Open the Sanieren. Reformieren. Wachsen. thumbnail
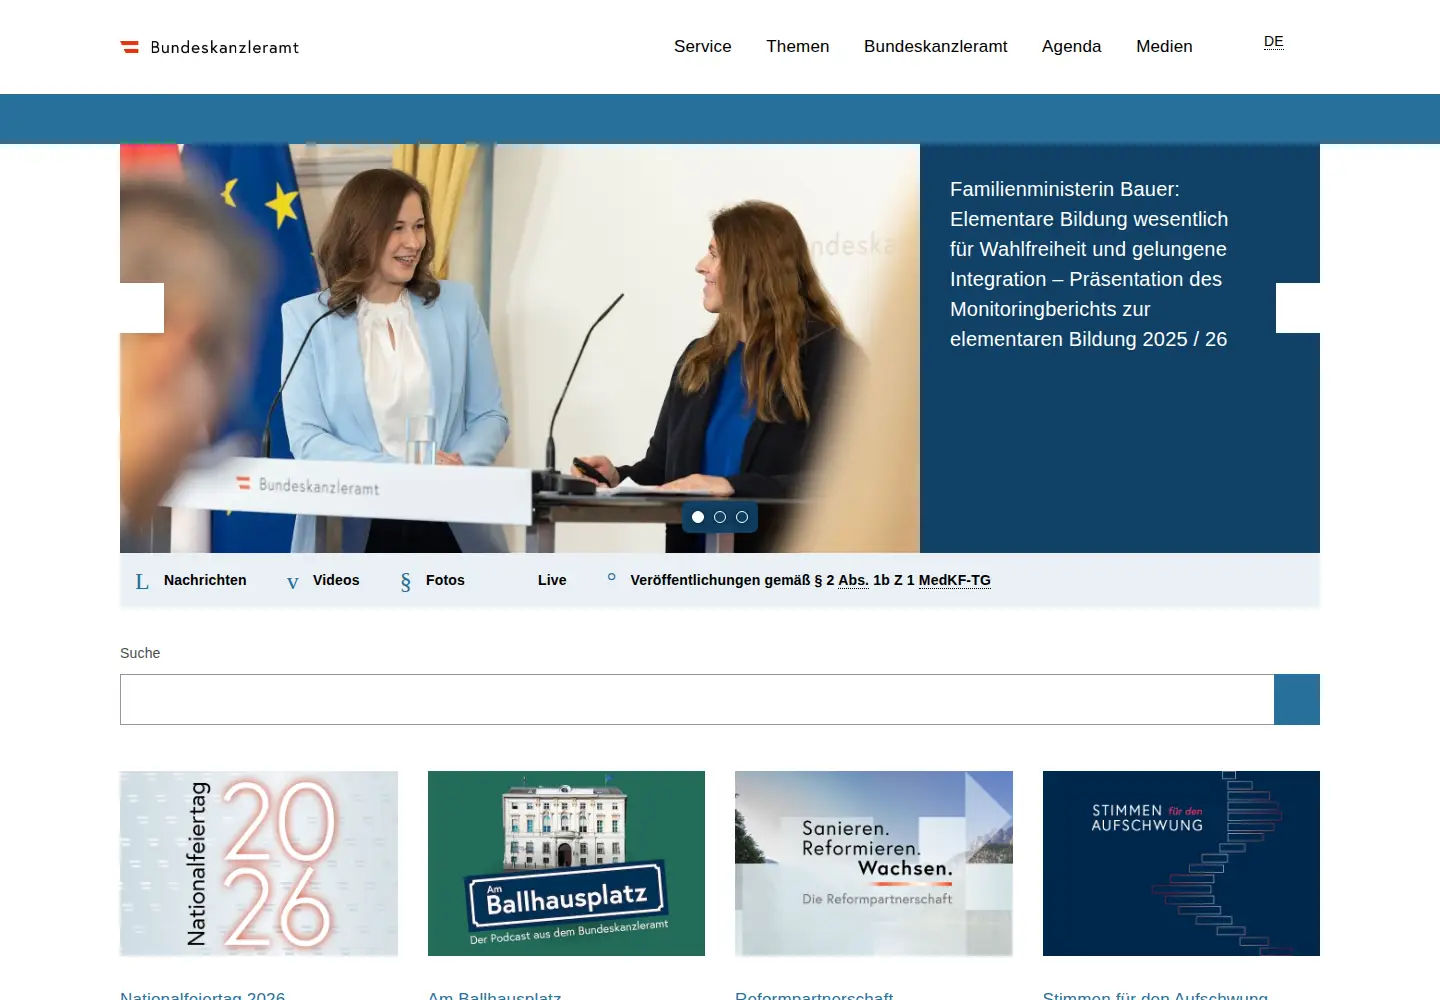 click(874, 863)
